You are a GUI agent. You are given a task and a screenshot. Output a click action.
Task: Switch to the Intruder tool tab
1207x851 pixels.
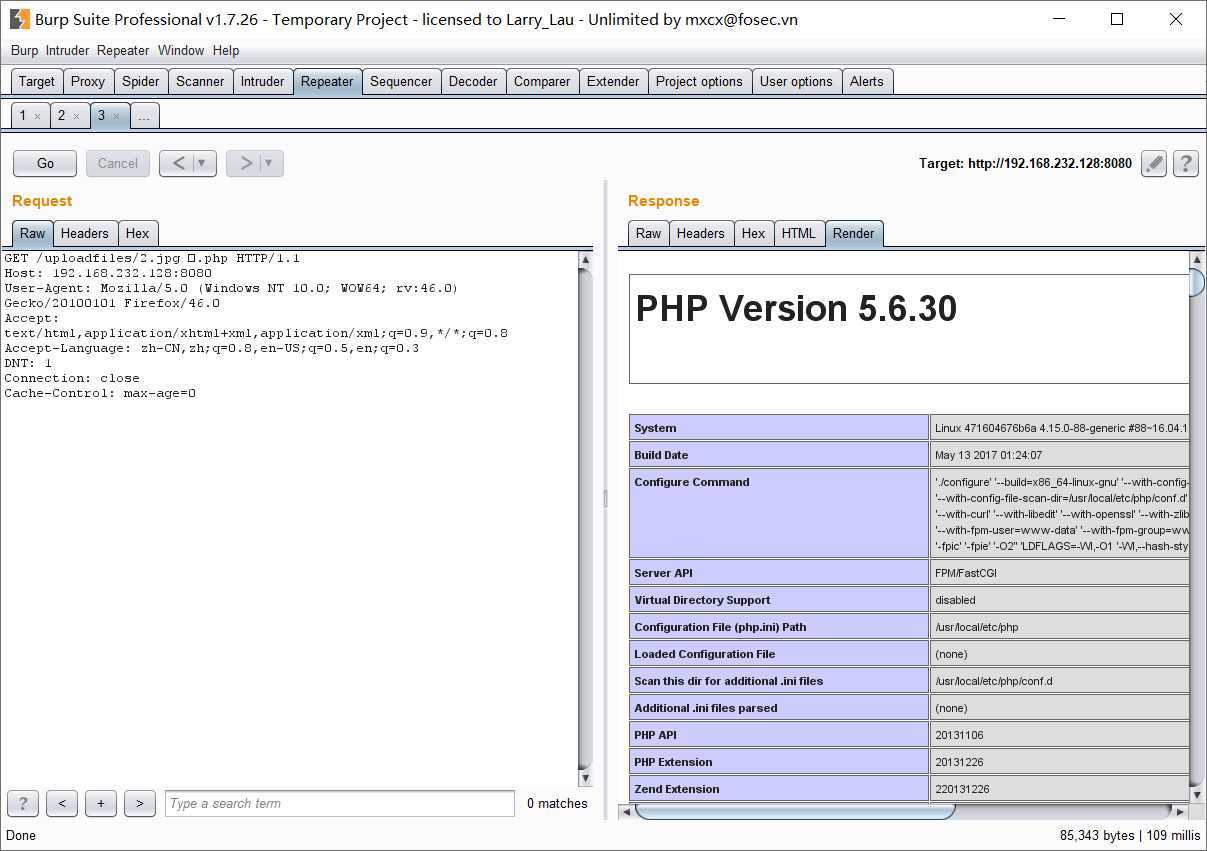pos(262,81)
